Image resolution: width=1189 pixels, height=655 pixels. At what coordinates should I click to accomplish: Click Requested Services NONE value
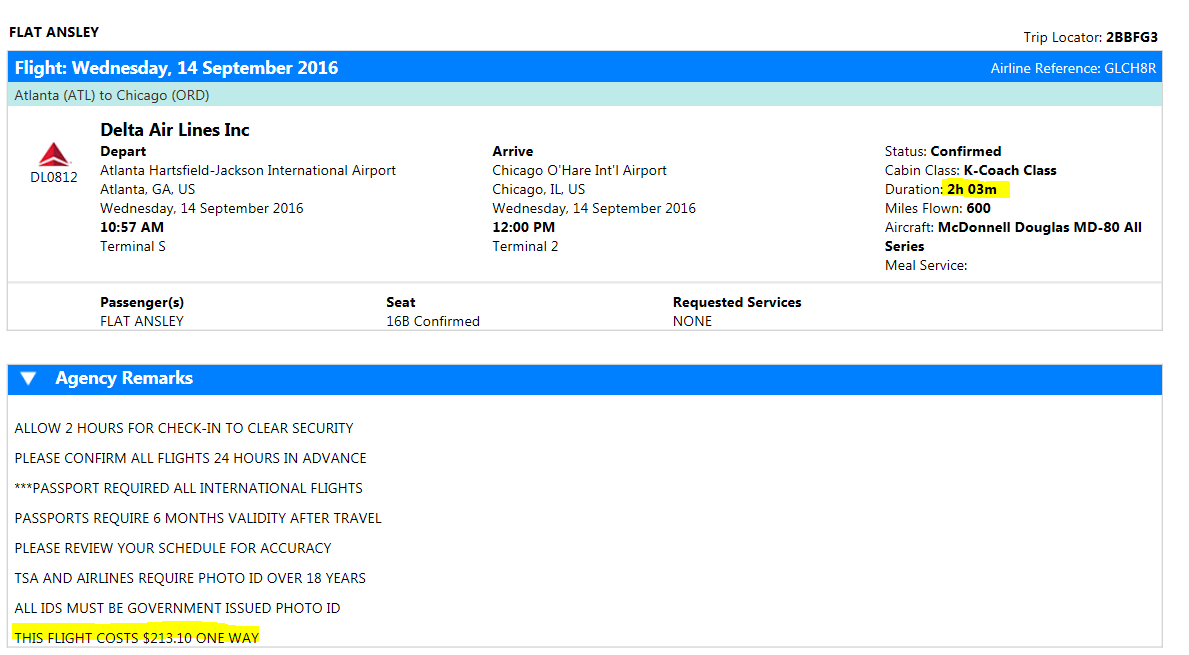pyautogui.click(x=692, y=322)
